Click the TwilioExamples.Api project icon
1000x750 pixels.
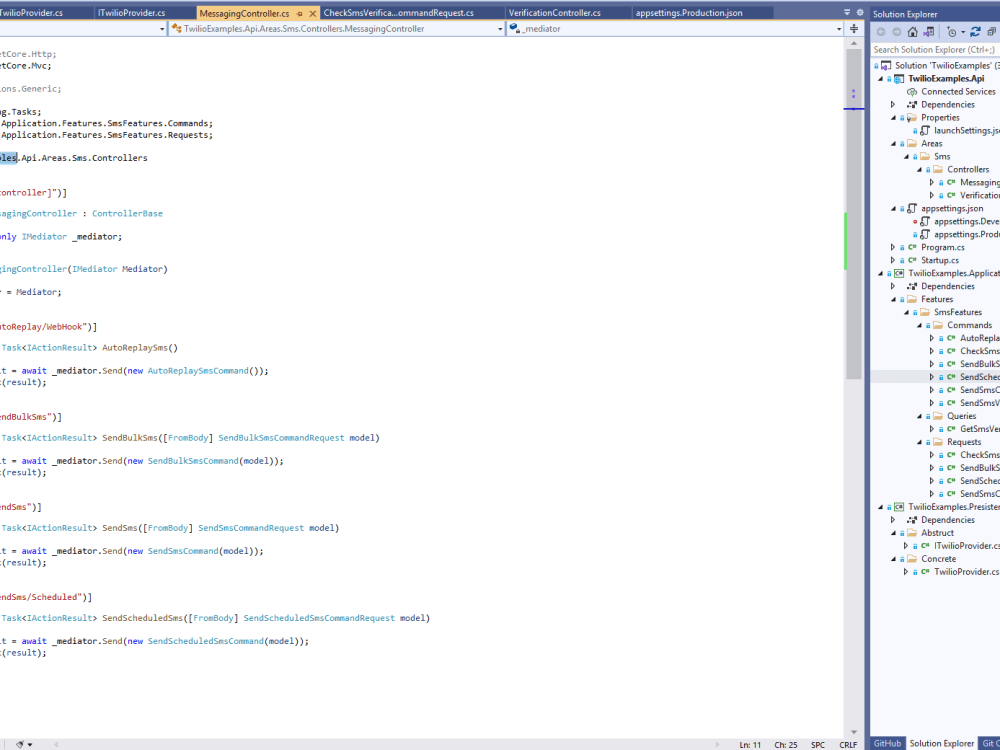coord(899,78)
